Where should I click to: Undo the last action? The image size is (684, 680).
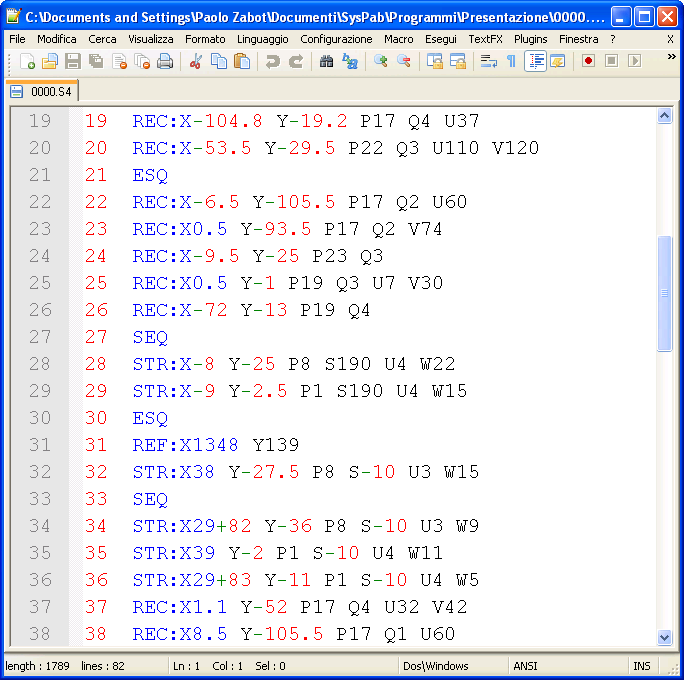[x=273, y=61]
